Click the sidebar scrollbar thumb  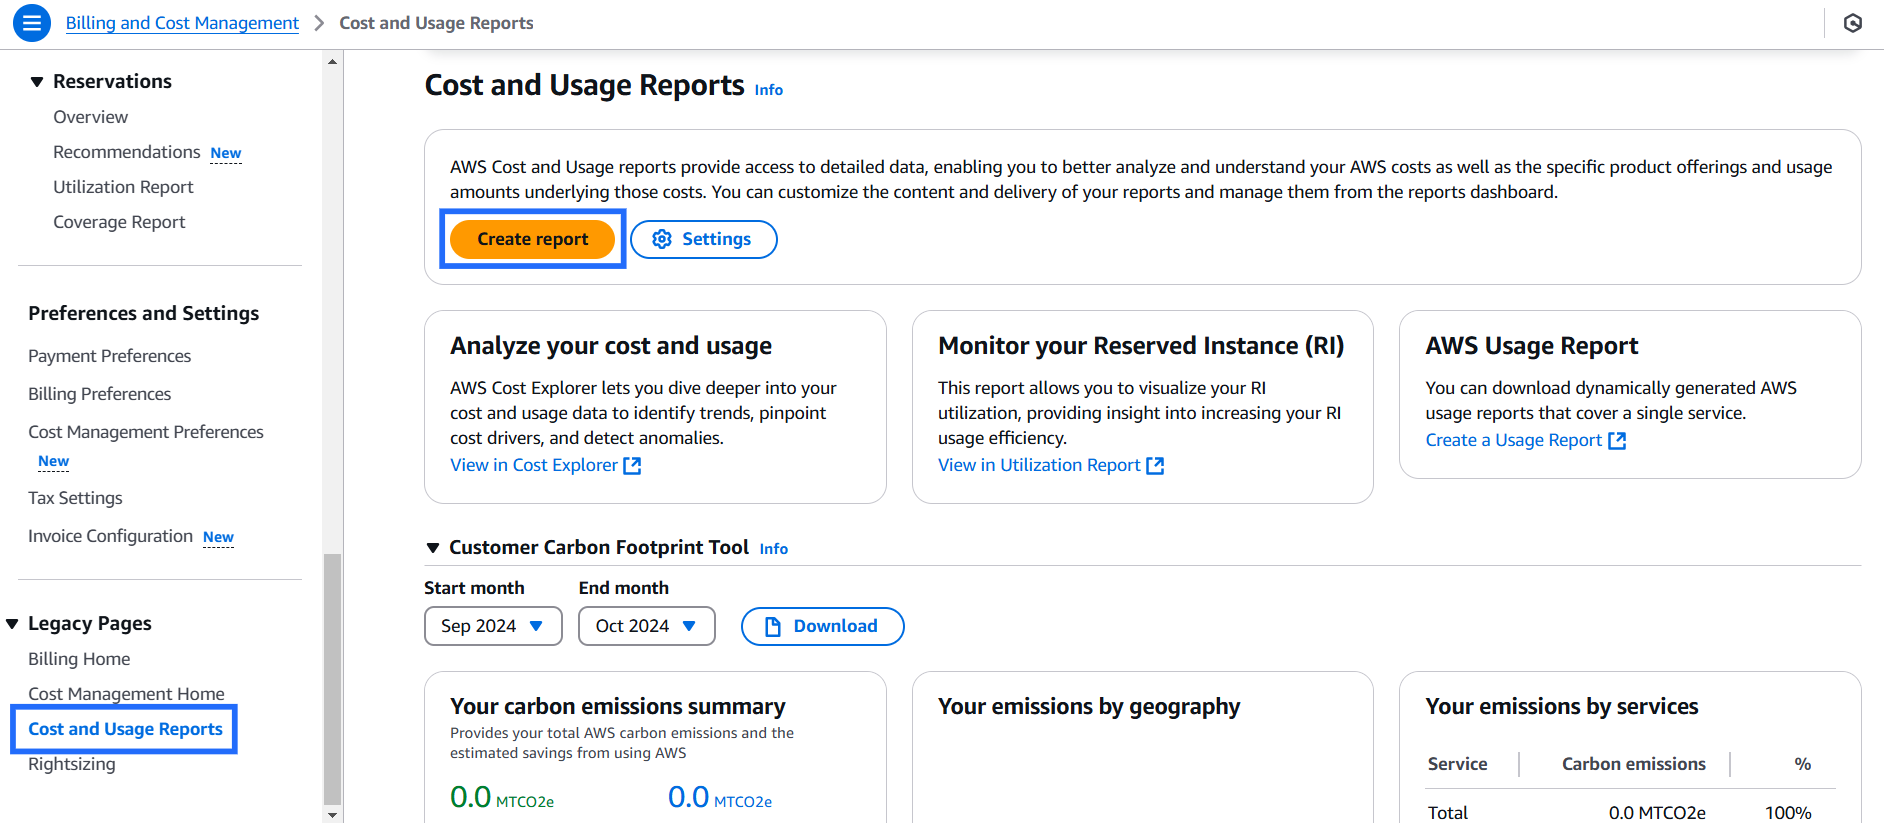point(332,679)
